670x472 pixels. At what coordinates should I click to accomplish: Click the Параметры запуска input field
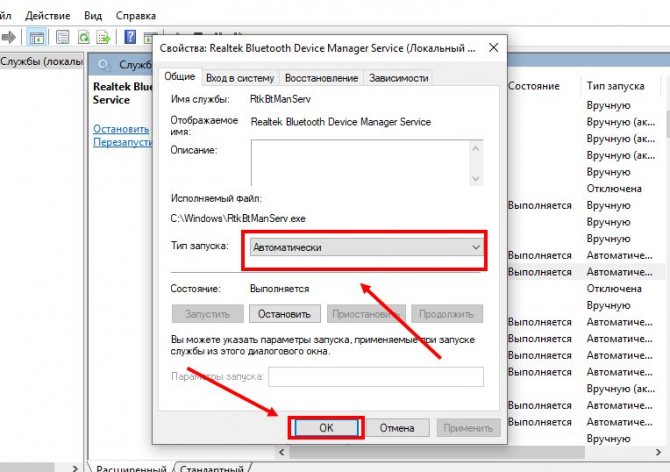click(x=376, y=376)
